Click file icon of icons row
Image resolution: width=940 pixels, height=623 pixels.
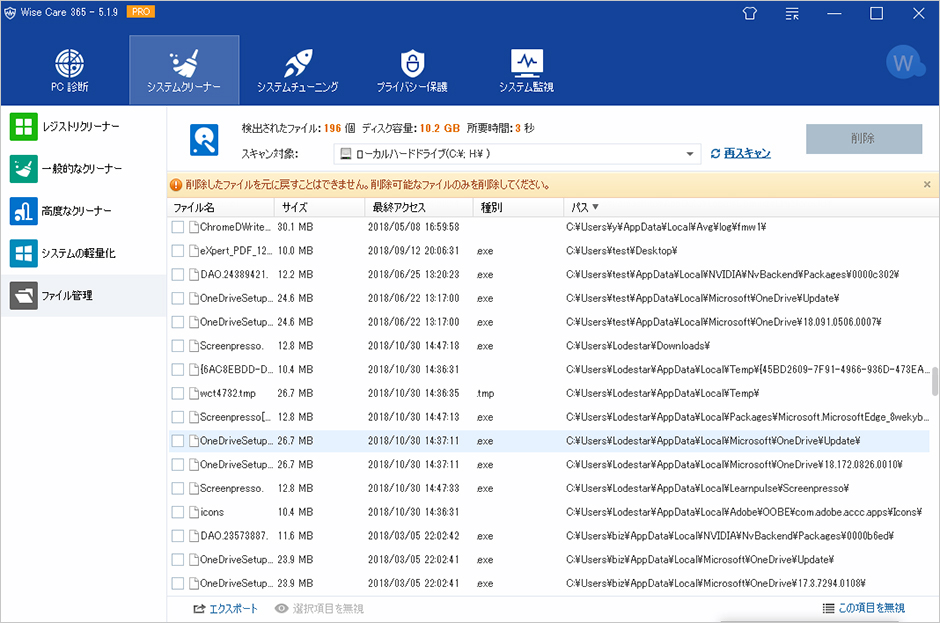[194, 512]
